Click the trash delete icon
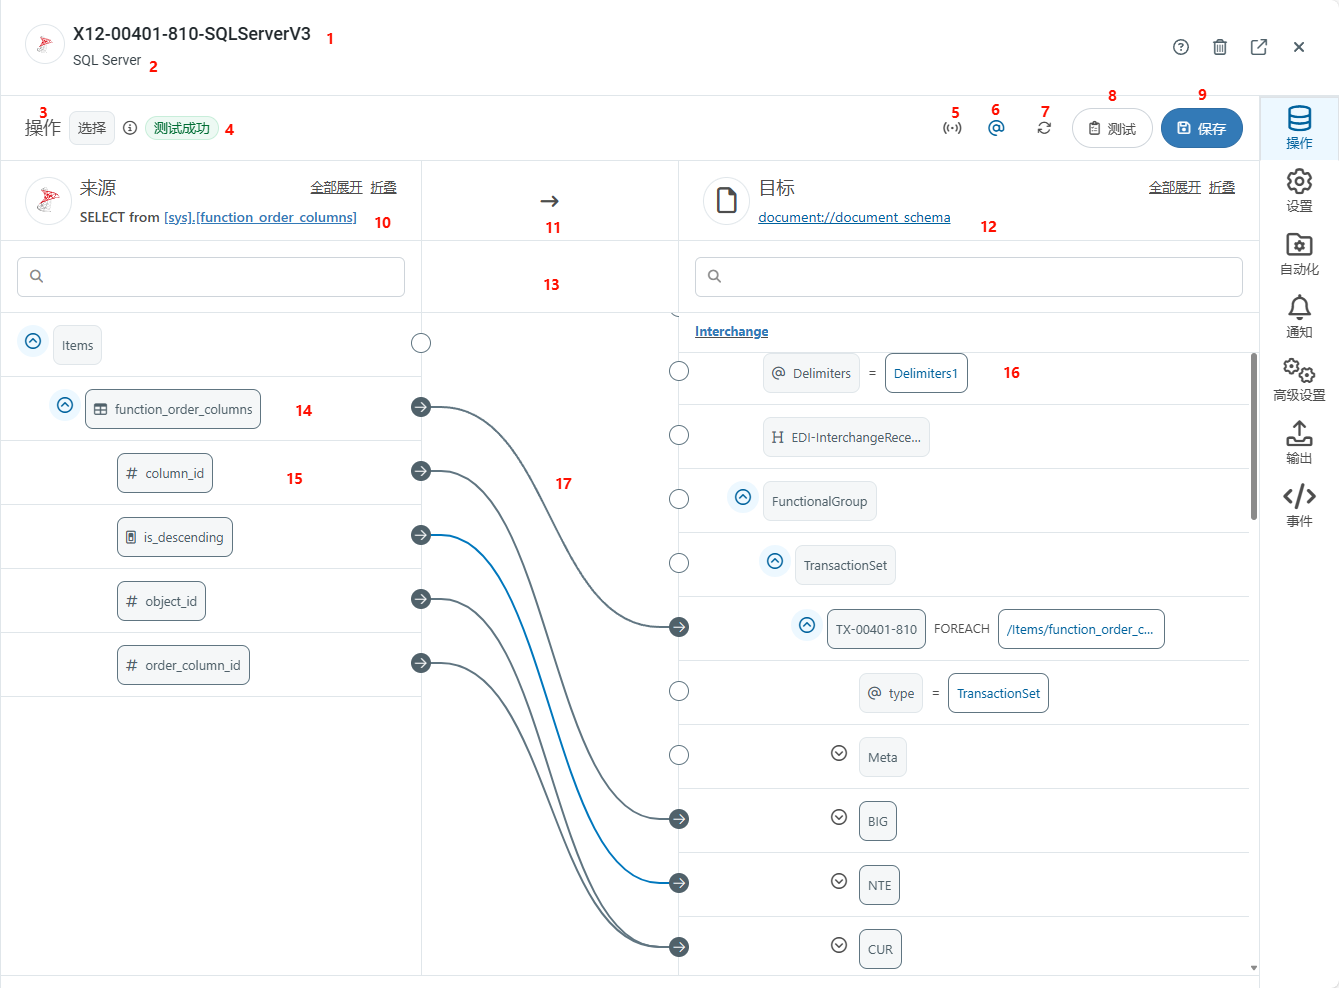This screenshot has height=988, width=1339. 1220,47
